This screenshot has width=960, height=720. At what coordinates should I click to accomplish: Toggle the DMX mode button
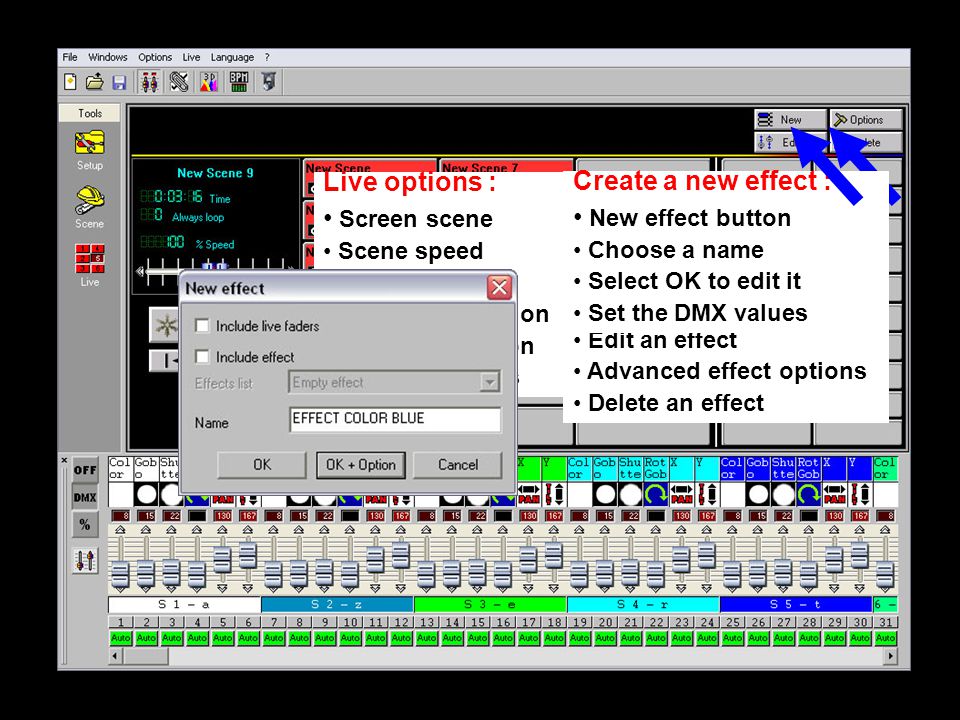85,498
